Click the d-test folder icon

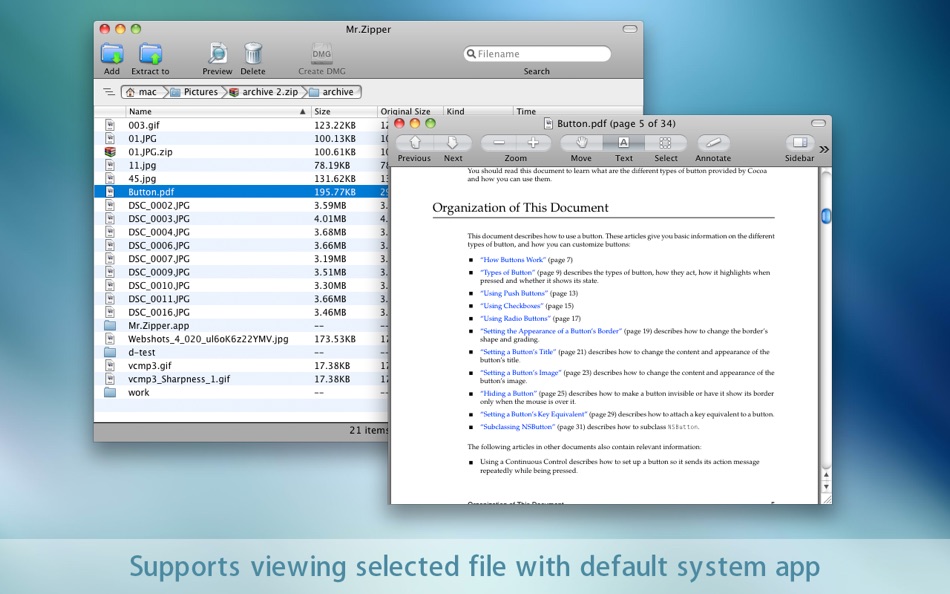pyautogui.click(x=110, y=352)
